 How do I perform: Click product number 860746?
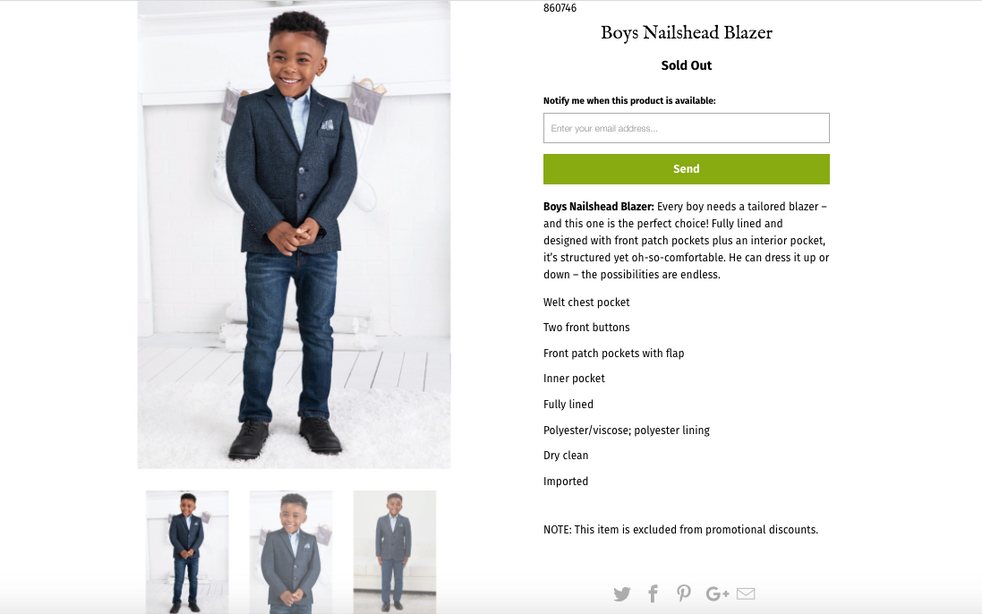[x=560, y=8]
